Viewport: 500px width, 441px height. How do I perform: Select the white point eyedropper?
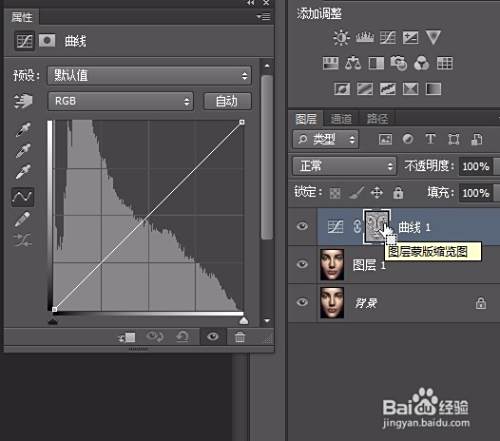point(23,172)
